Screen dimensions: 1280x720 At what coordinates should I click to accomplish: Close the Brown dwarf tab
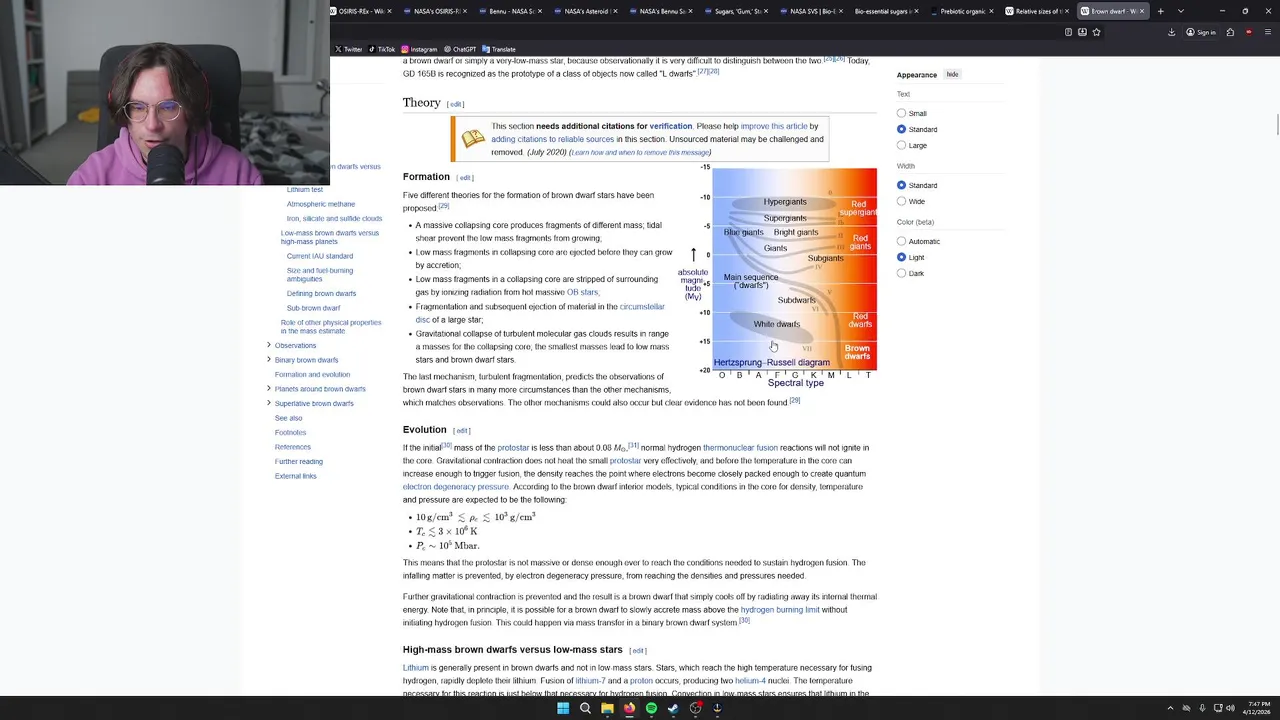[1143, 11]
